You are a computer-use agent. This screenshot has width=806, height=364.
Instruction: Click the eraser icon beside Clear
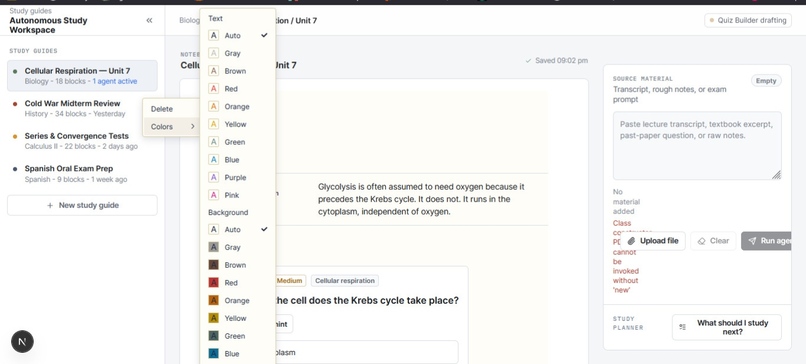point(701,241)
